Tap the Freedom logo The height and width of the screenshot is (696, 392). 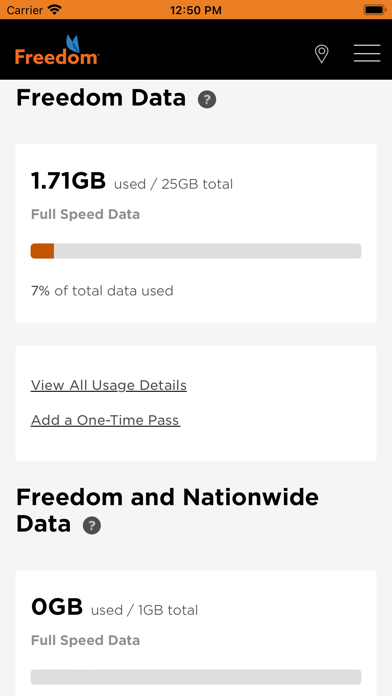[57, 50]
